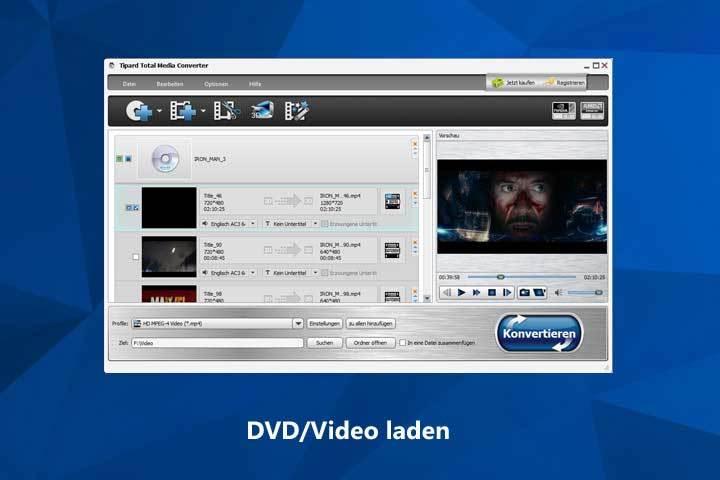Toggle forced subtitles for Title_90
The height and width of the screenshot is (480, 720).
325,273
